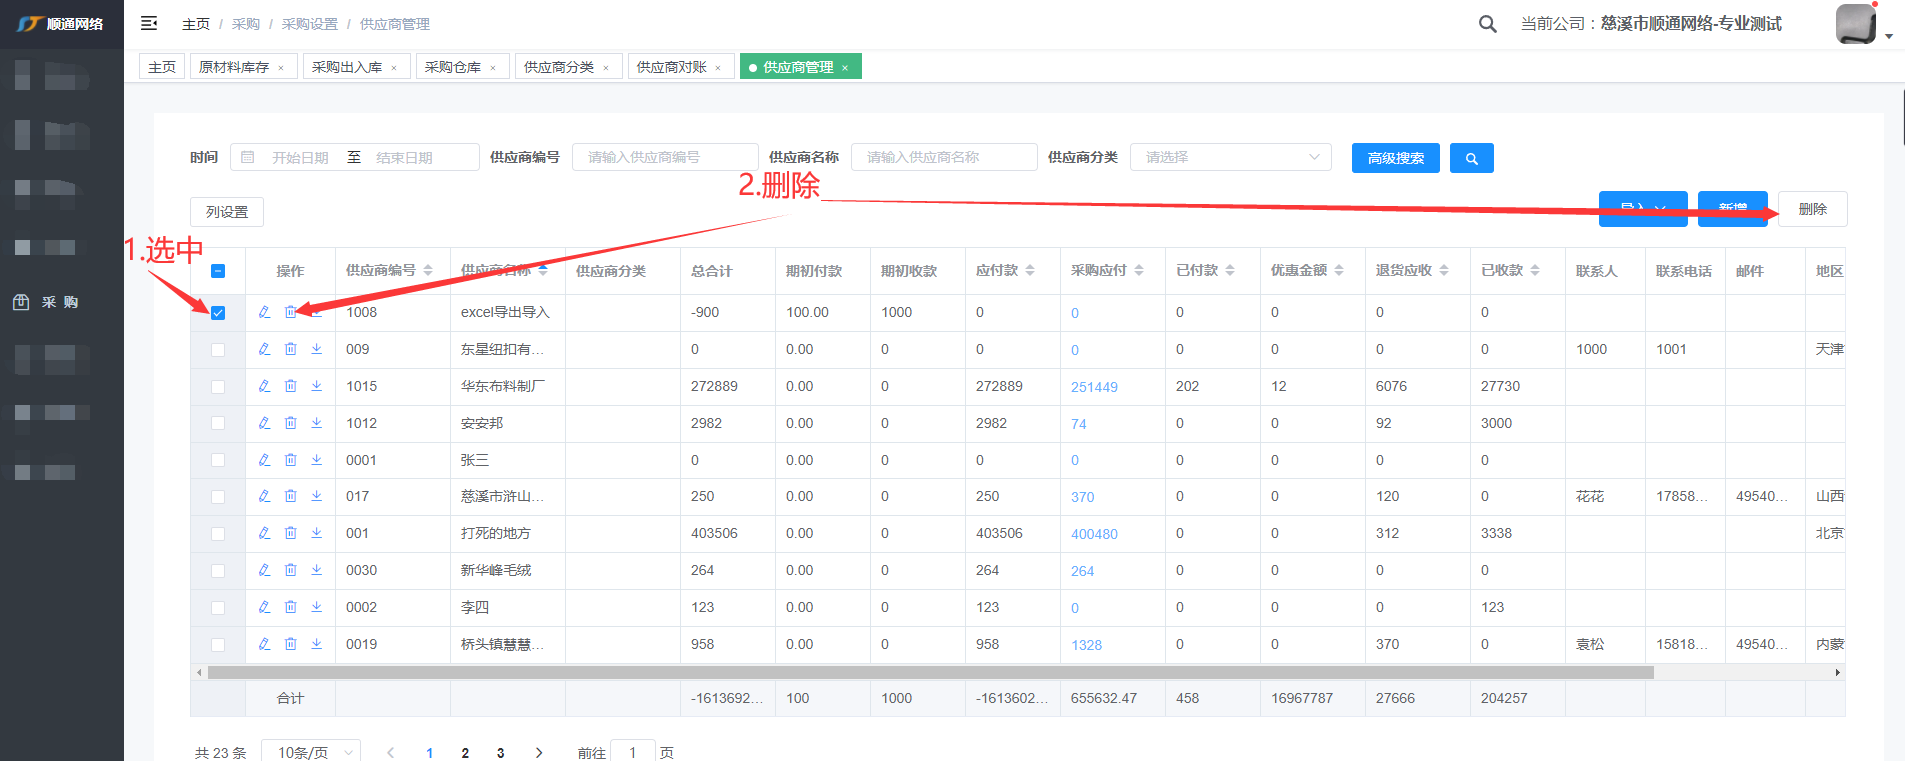
Task: Toggle the select-all checkbox in the table header
Action: click(218, 271)
